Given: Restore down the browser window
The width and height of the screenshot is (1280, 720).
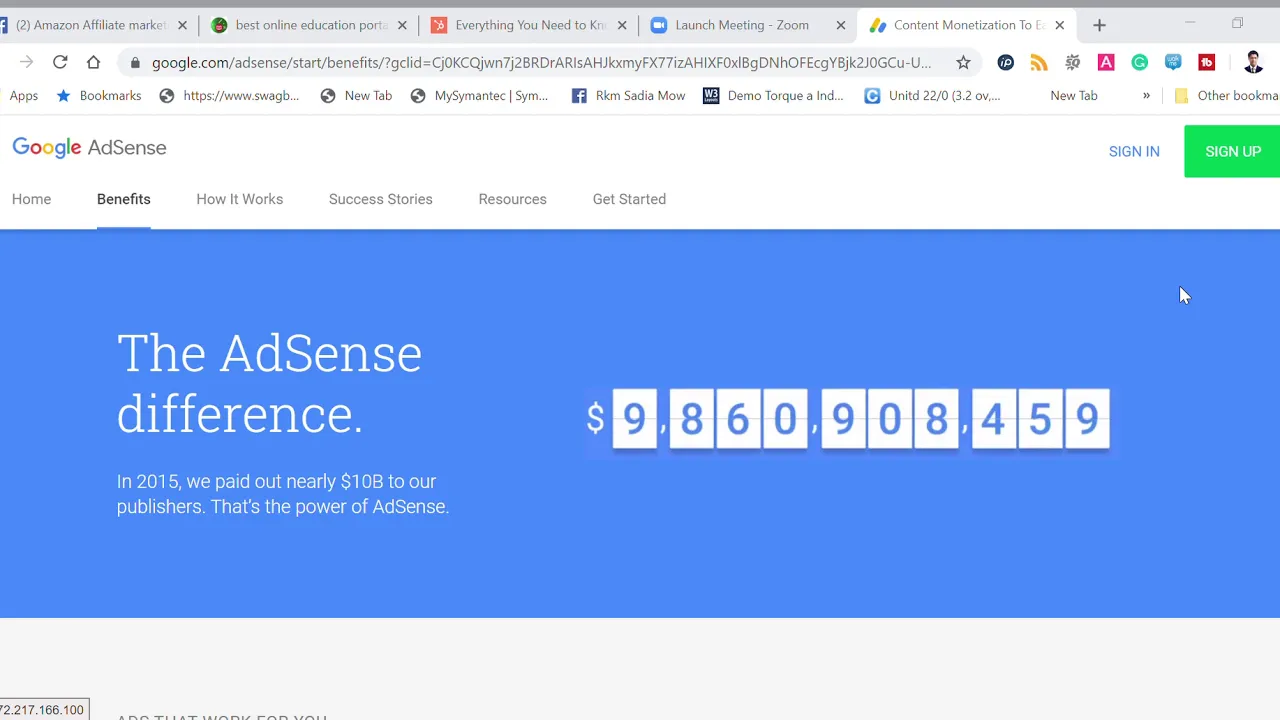Looking at the screenshot, I should click(x=1237, y=23).
